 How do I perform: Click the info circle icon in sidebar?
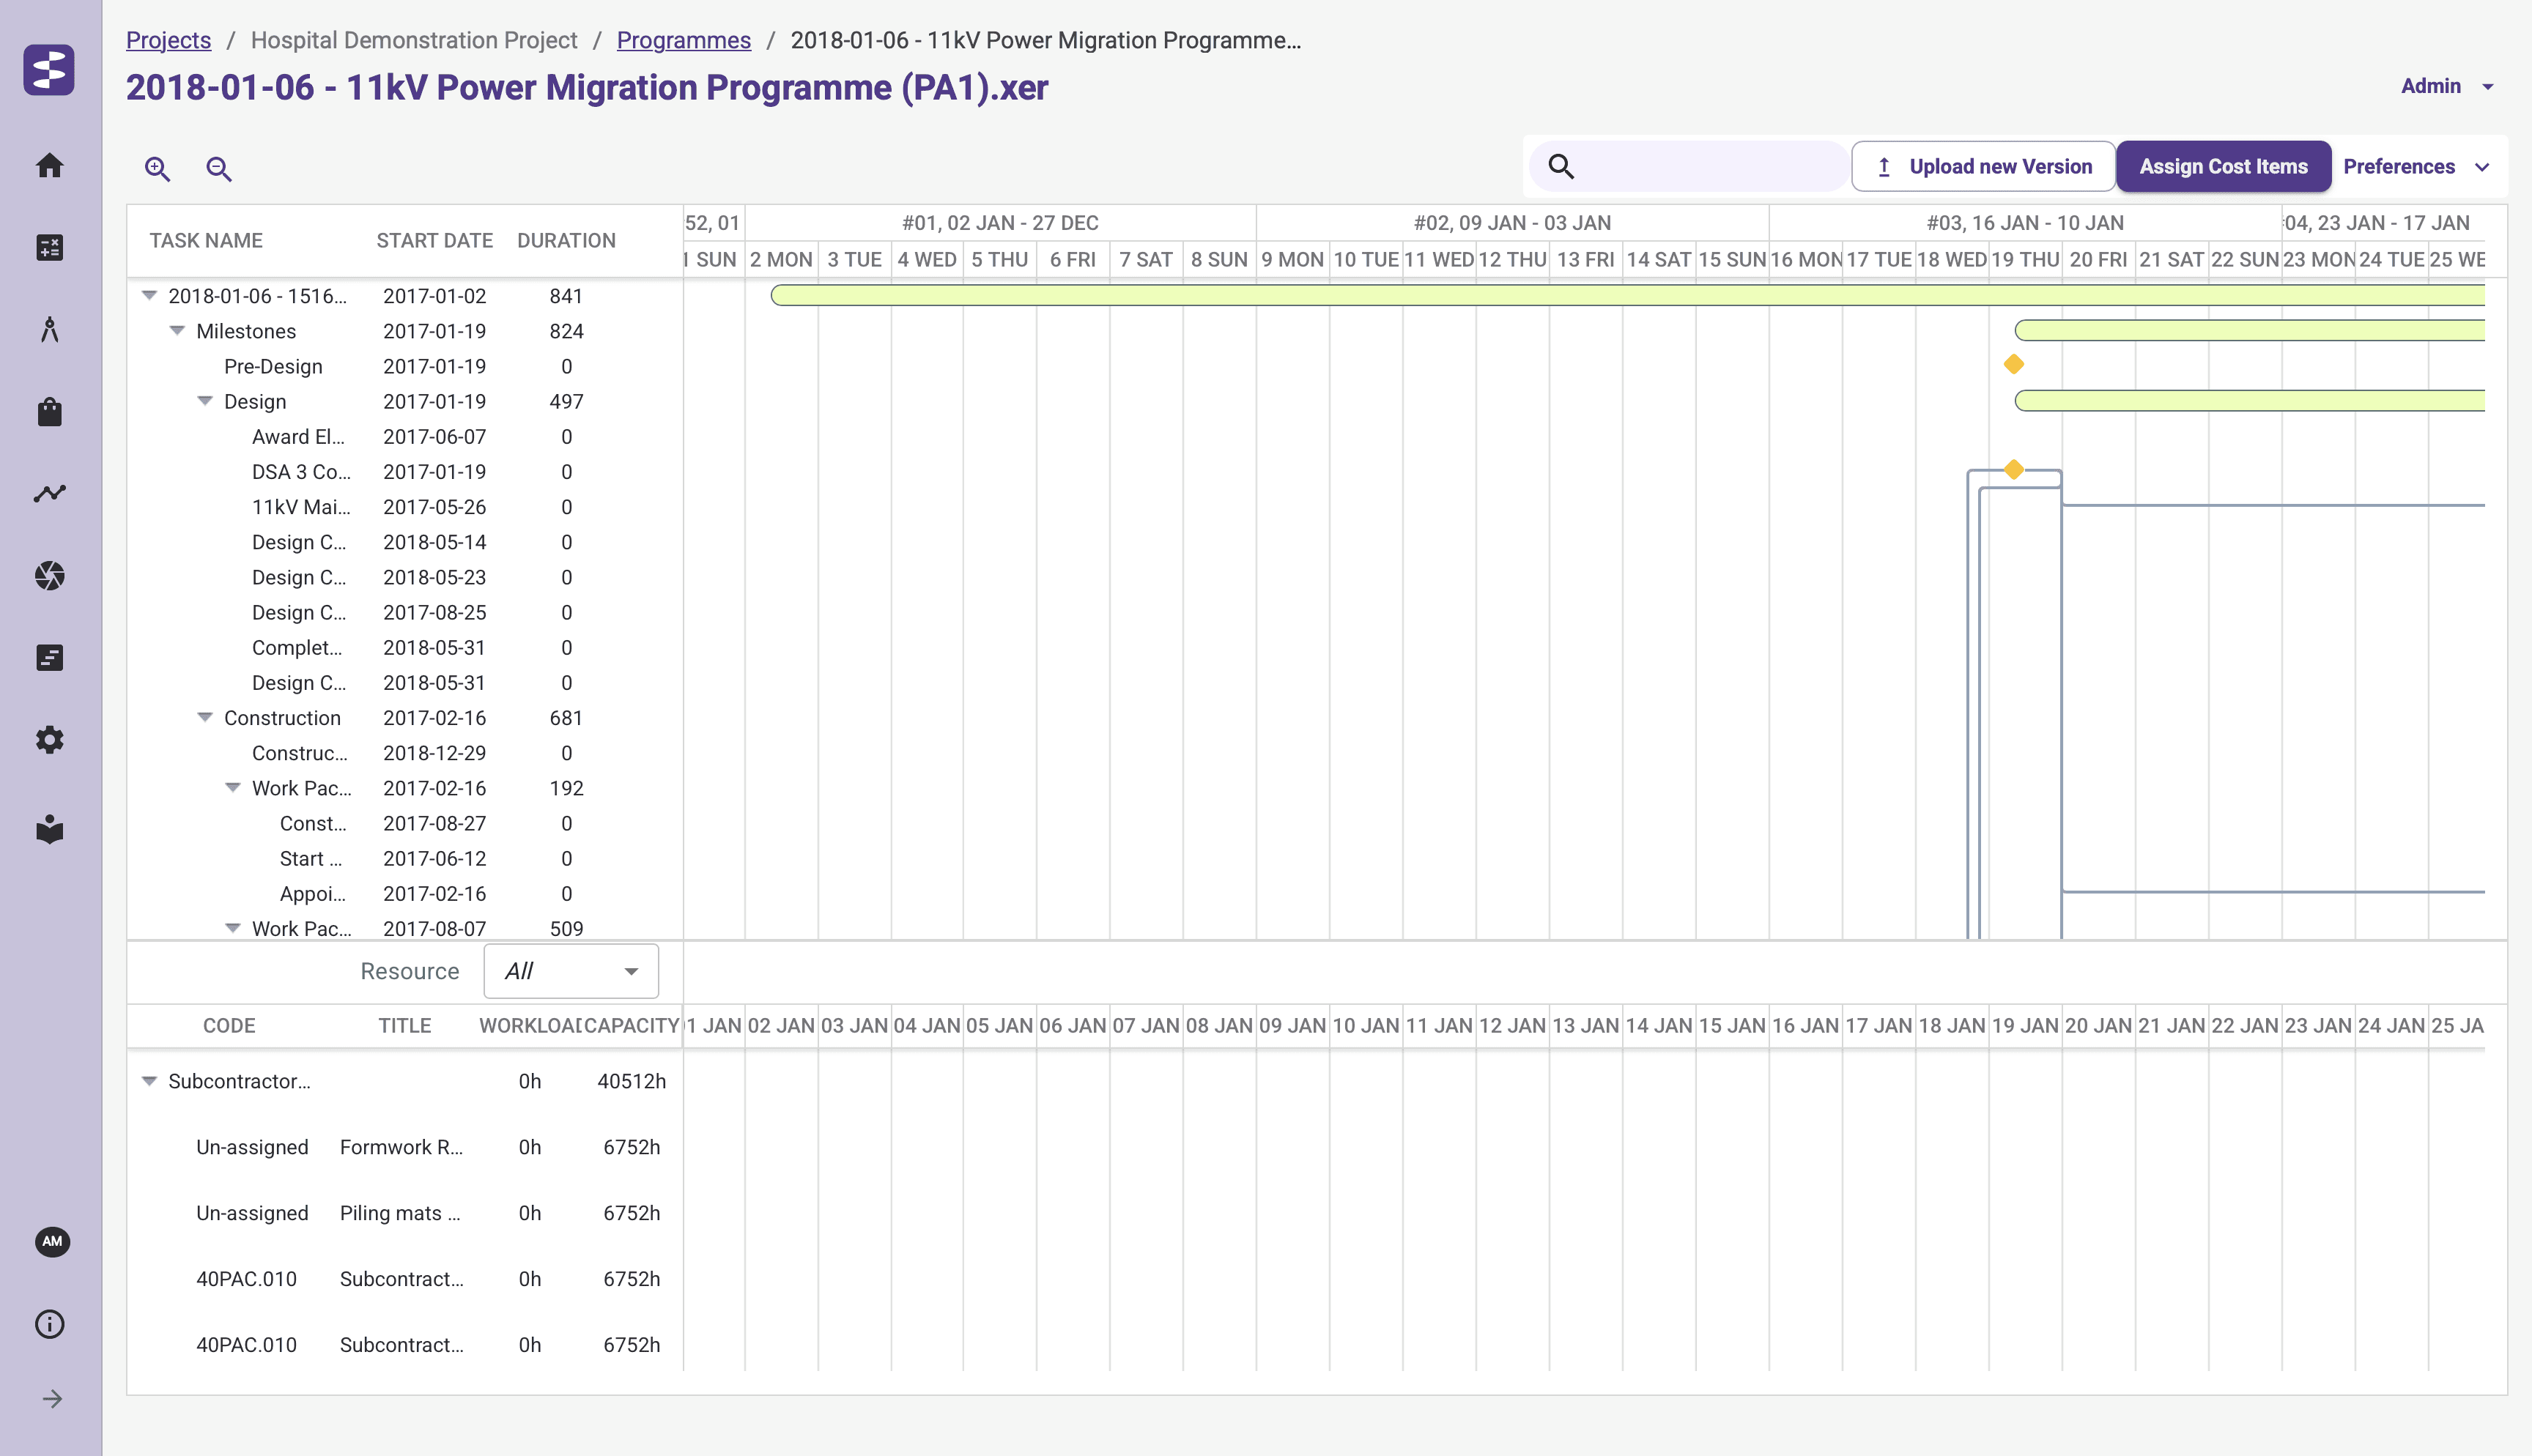coord(50,1324)
